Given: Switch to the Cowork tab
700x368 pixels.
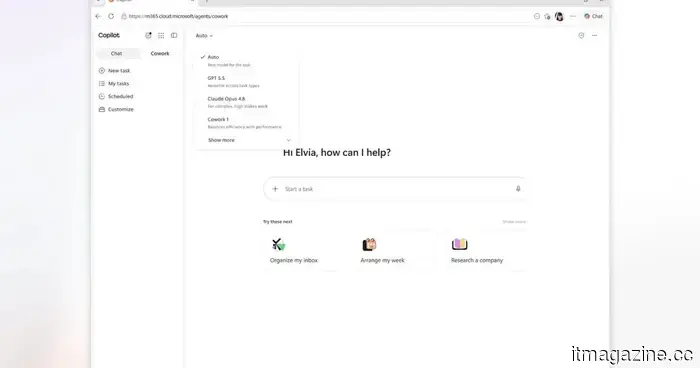Looking at the screenshot, I should pyautogui.click(x=160, y=53).
